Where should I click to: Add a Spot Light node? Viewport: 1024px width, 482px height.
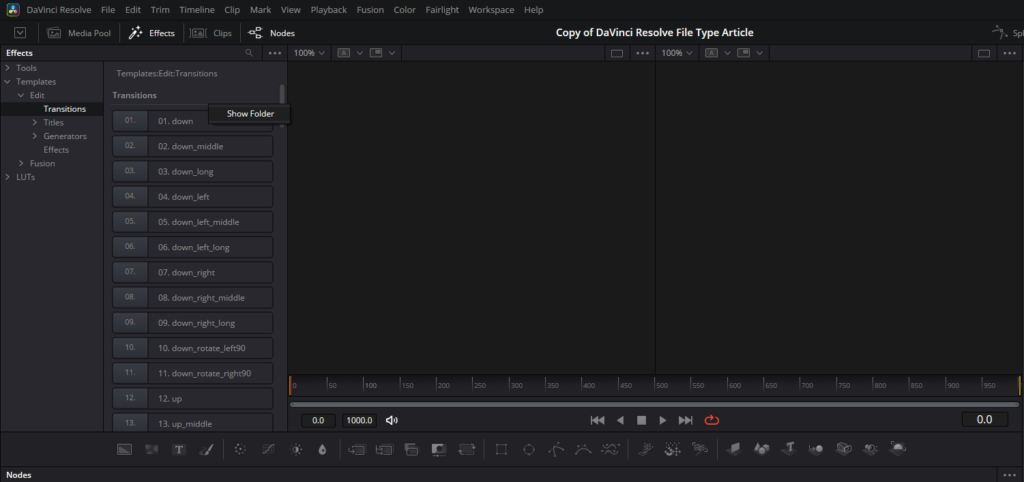[871, 449]
